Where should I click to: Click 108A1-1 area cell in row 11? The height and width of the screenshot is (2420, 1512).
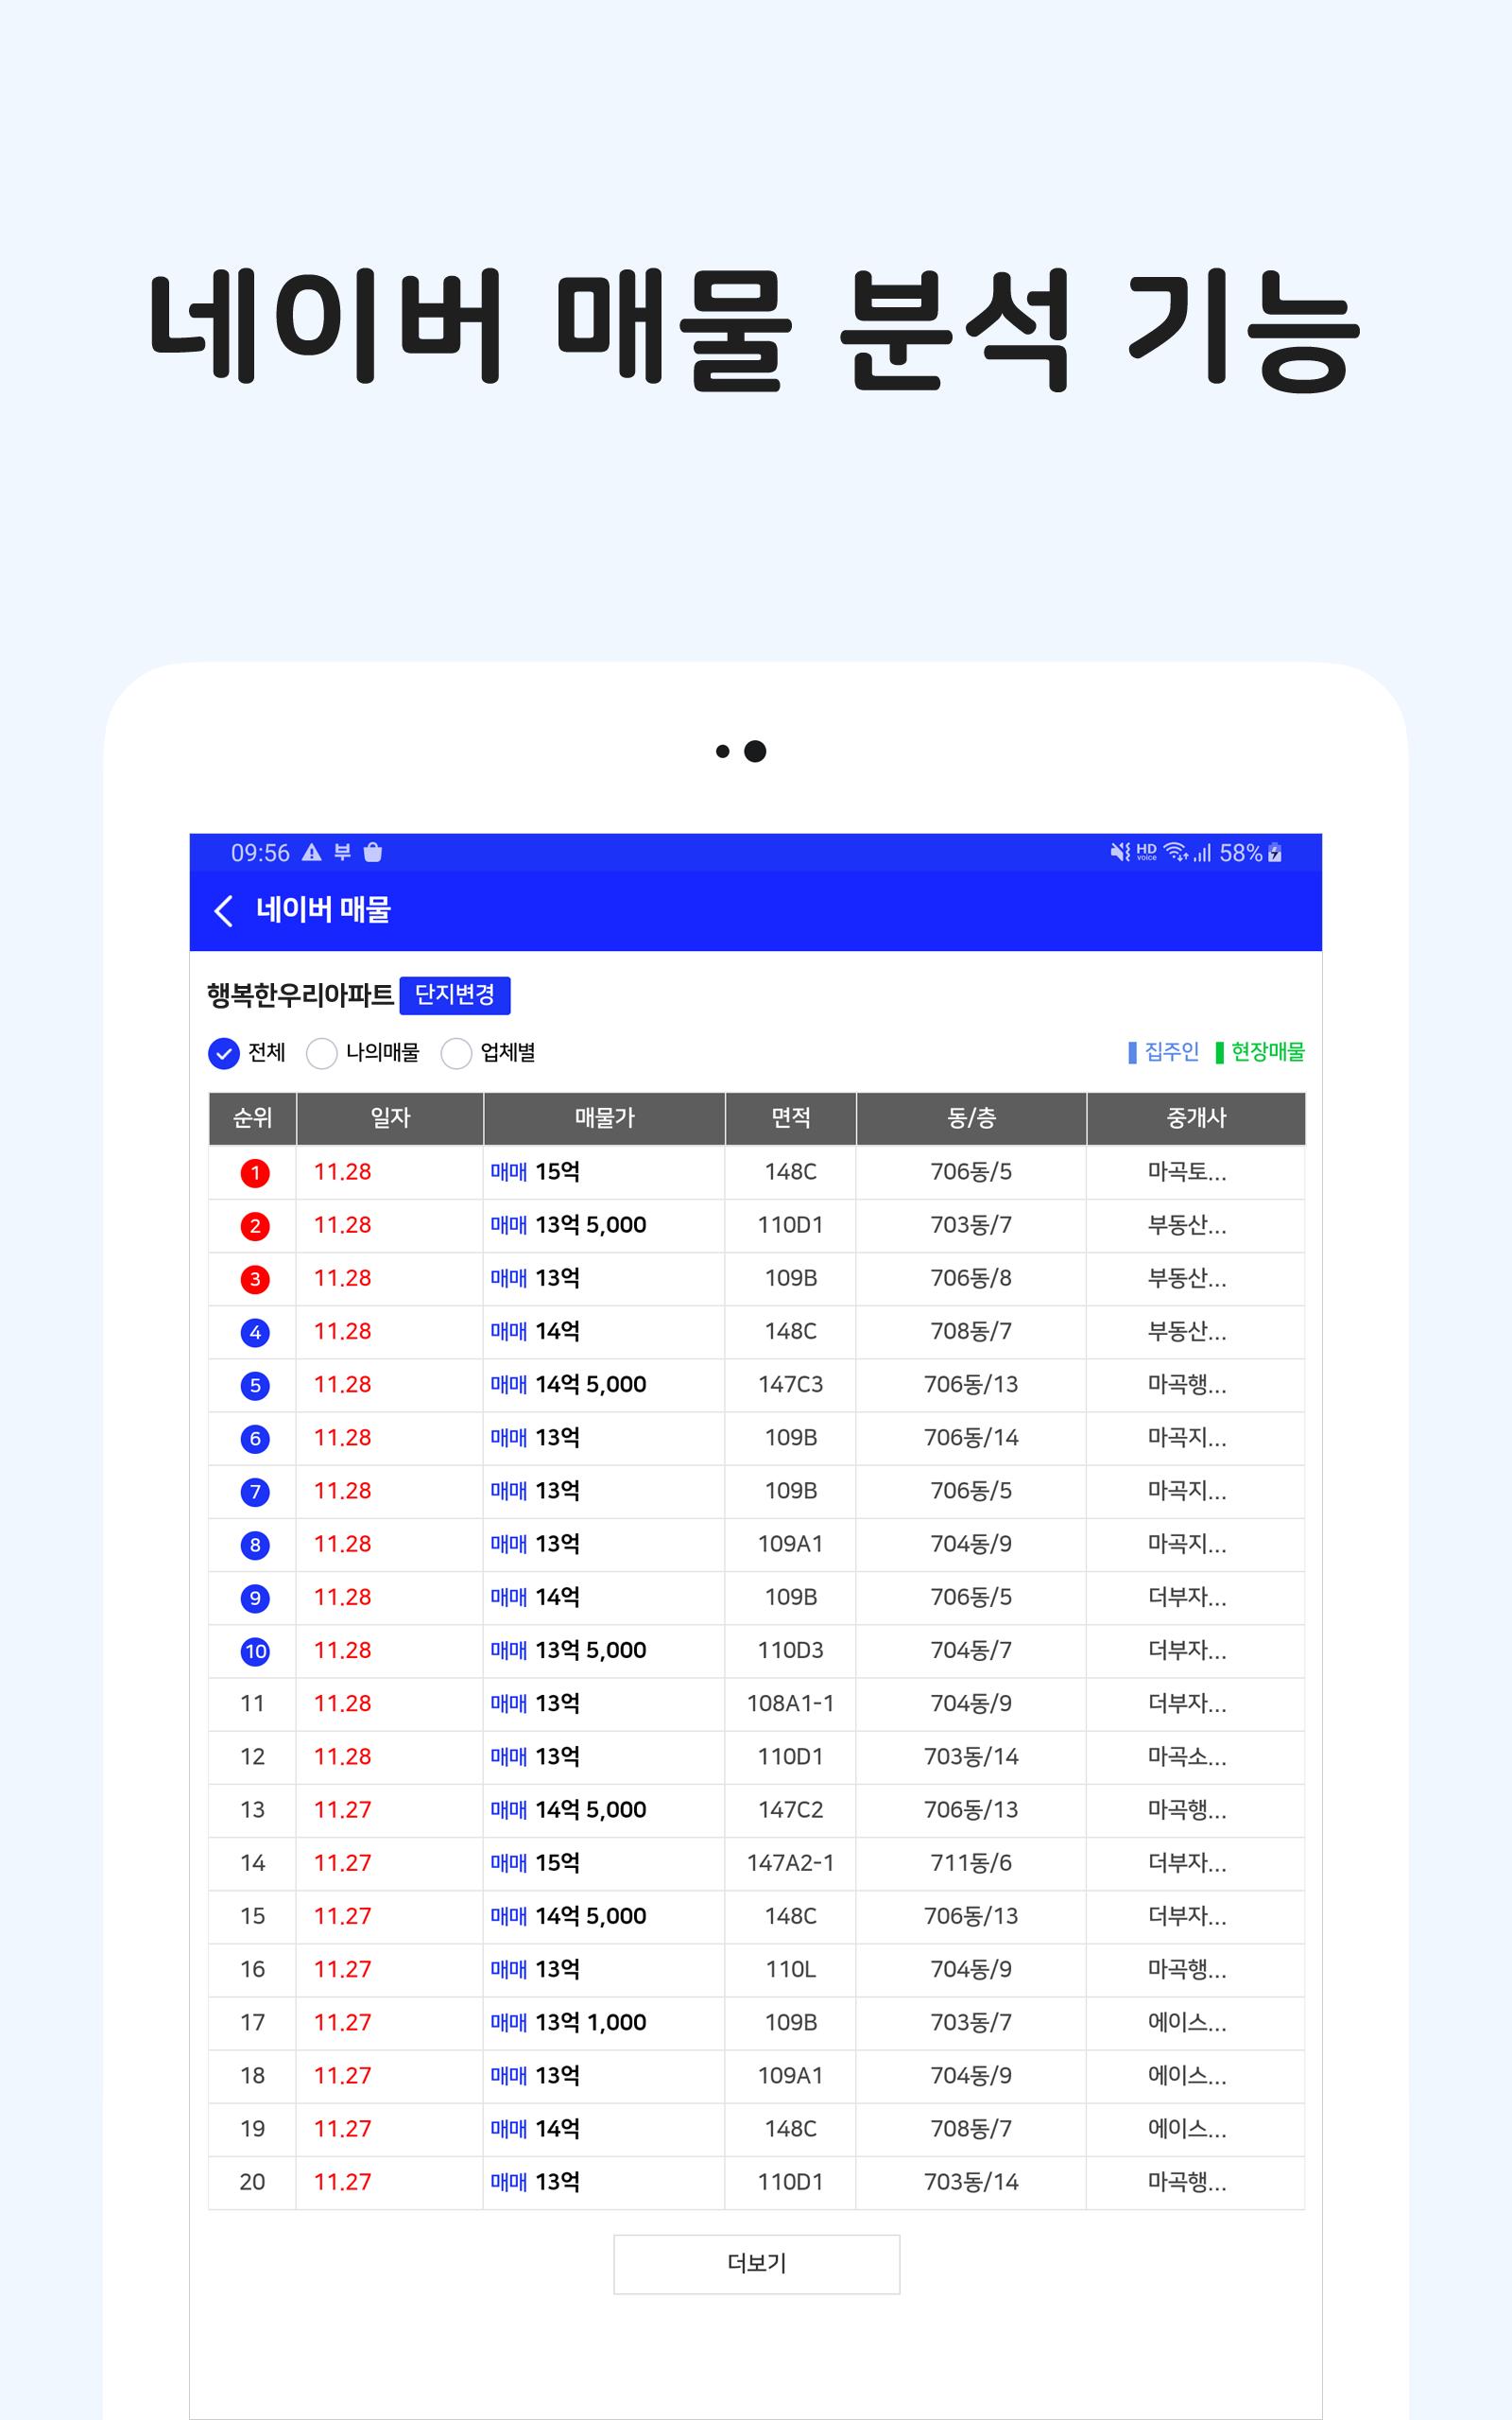pos(791,1703)
